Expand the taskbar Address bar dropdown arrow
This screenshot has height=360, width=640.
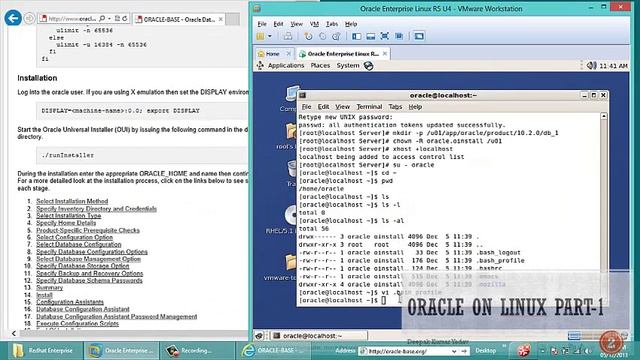pos(454,351)
